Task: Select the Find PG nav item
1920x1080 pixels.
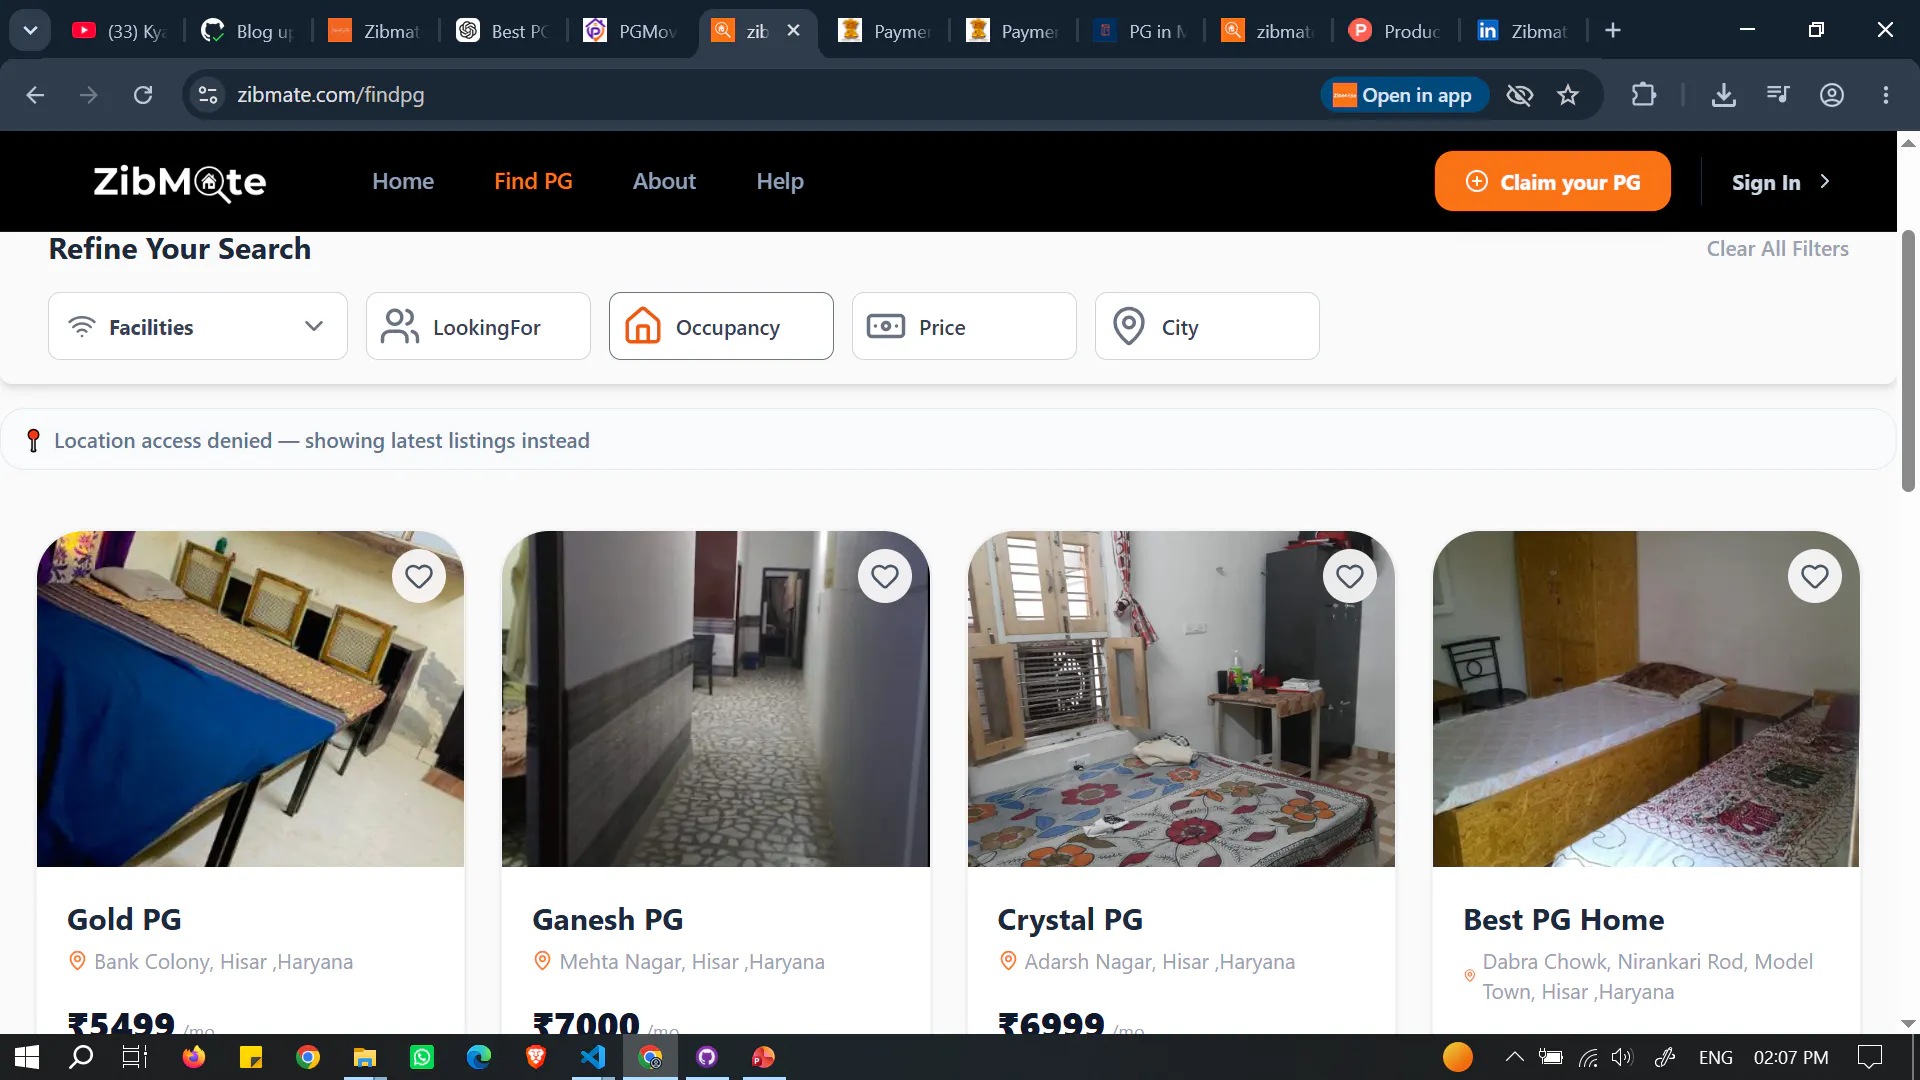Action: pyautogui.click(x=533, y=181)
